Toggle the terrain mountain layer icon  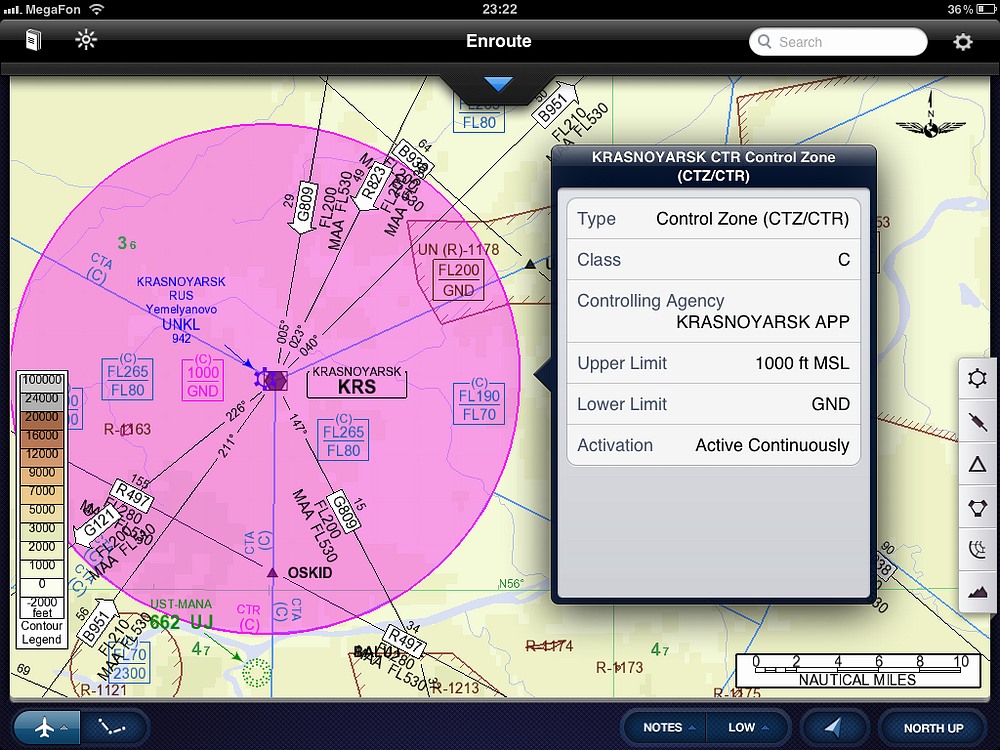[978, 591]
